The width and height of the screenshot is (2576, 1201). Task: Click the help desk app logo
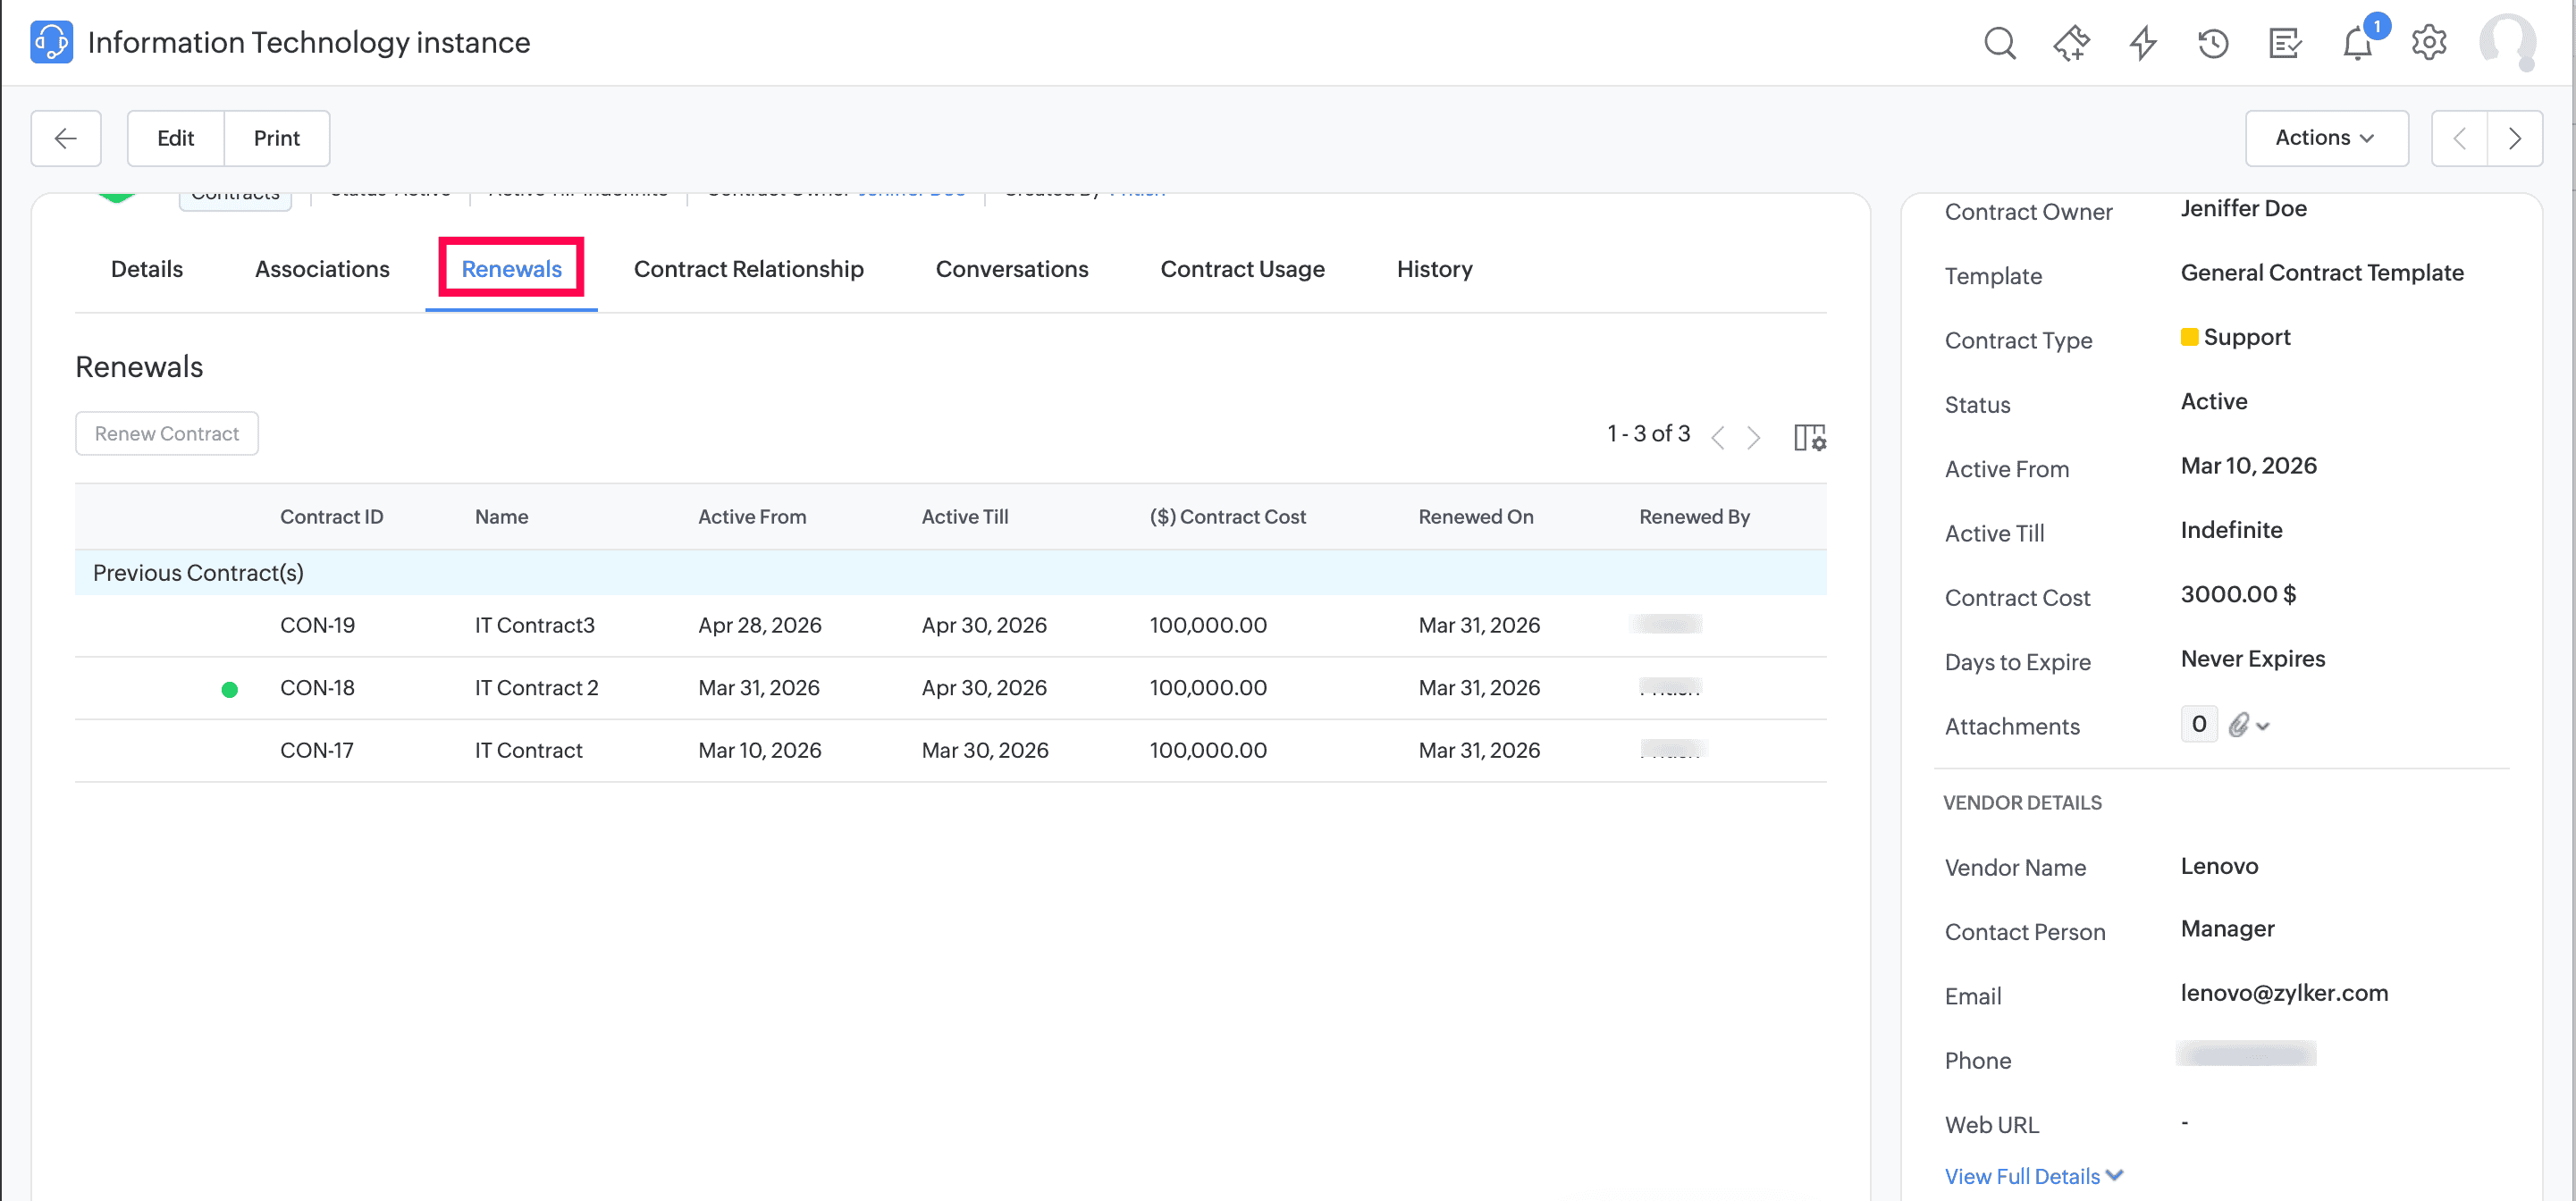pos(51,42)
